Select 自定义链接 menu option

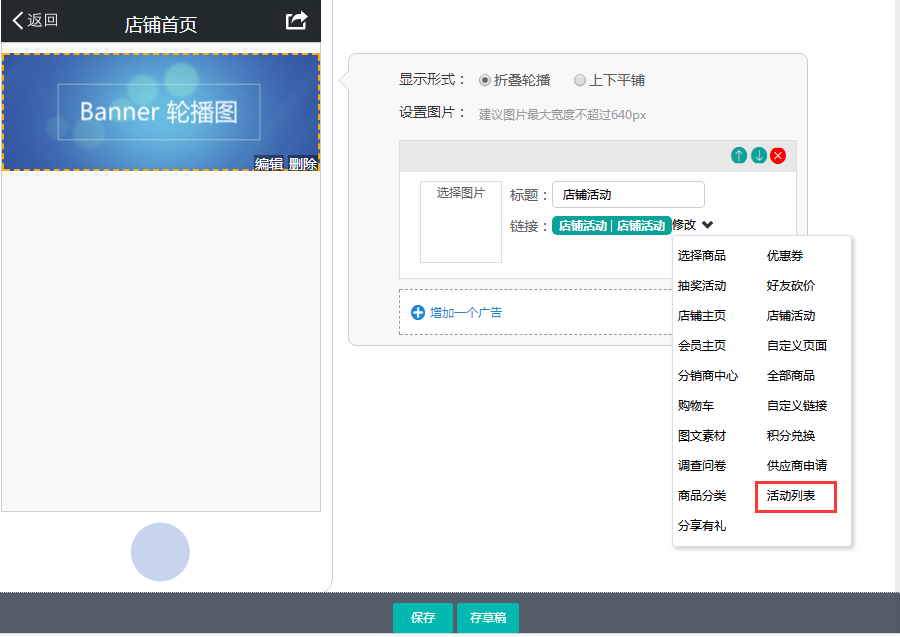click(x=797, y=406)
